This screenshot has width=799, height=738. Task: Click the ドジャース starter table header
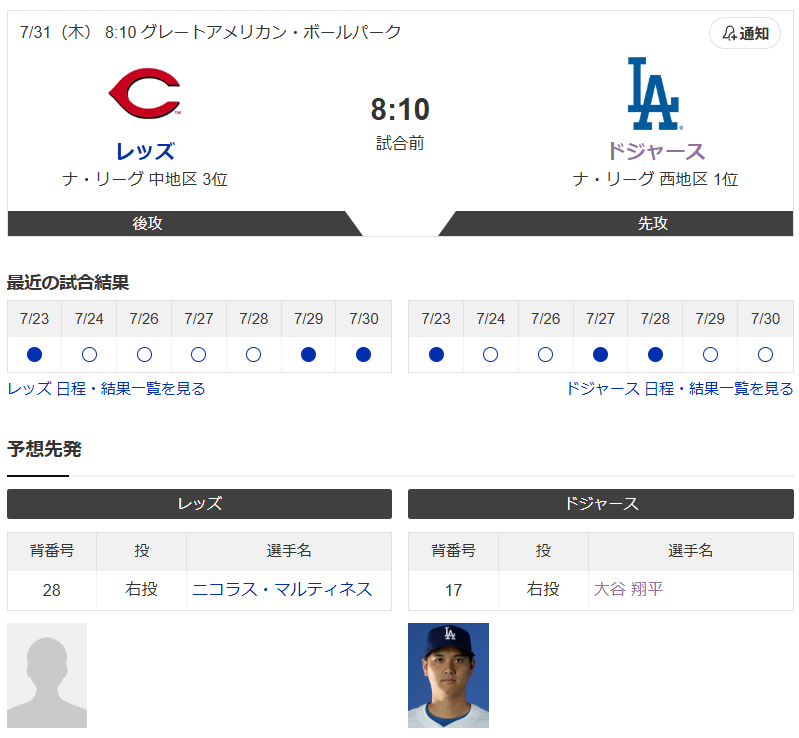(x=600, y=504)
